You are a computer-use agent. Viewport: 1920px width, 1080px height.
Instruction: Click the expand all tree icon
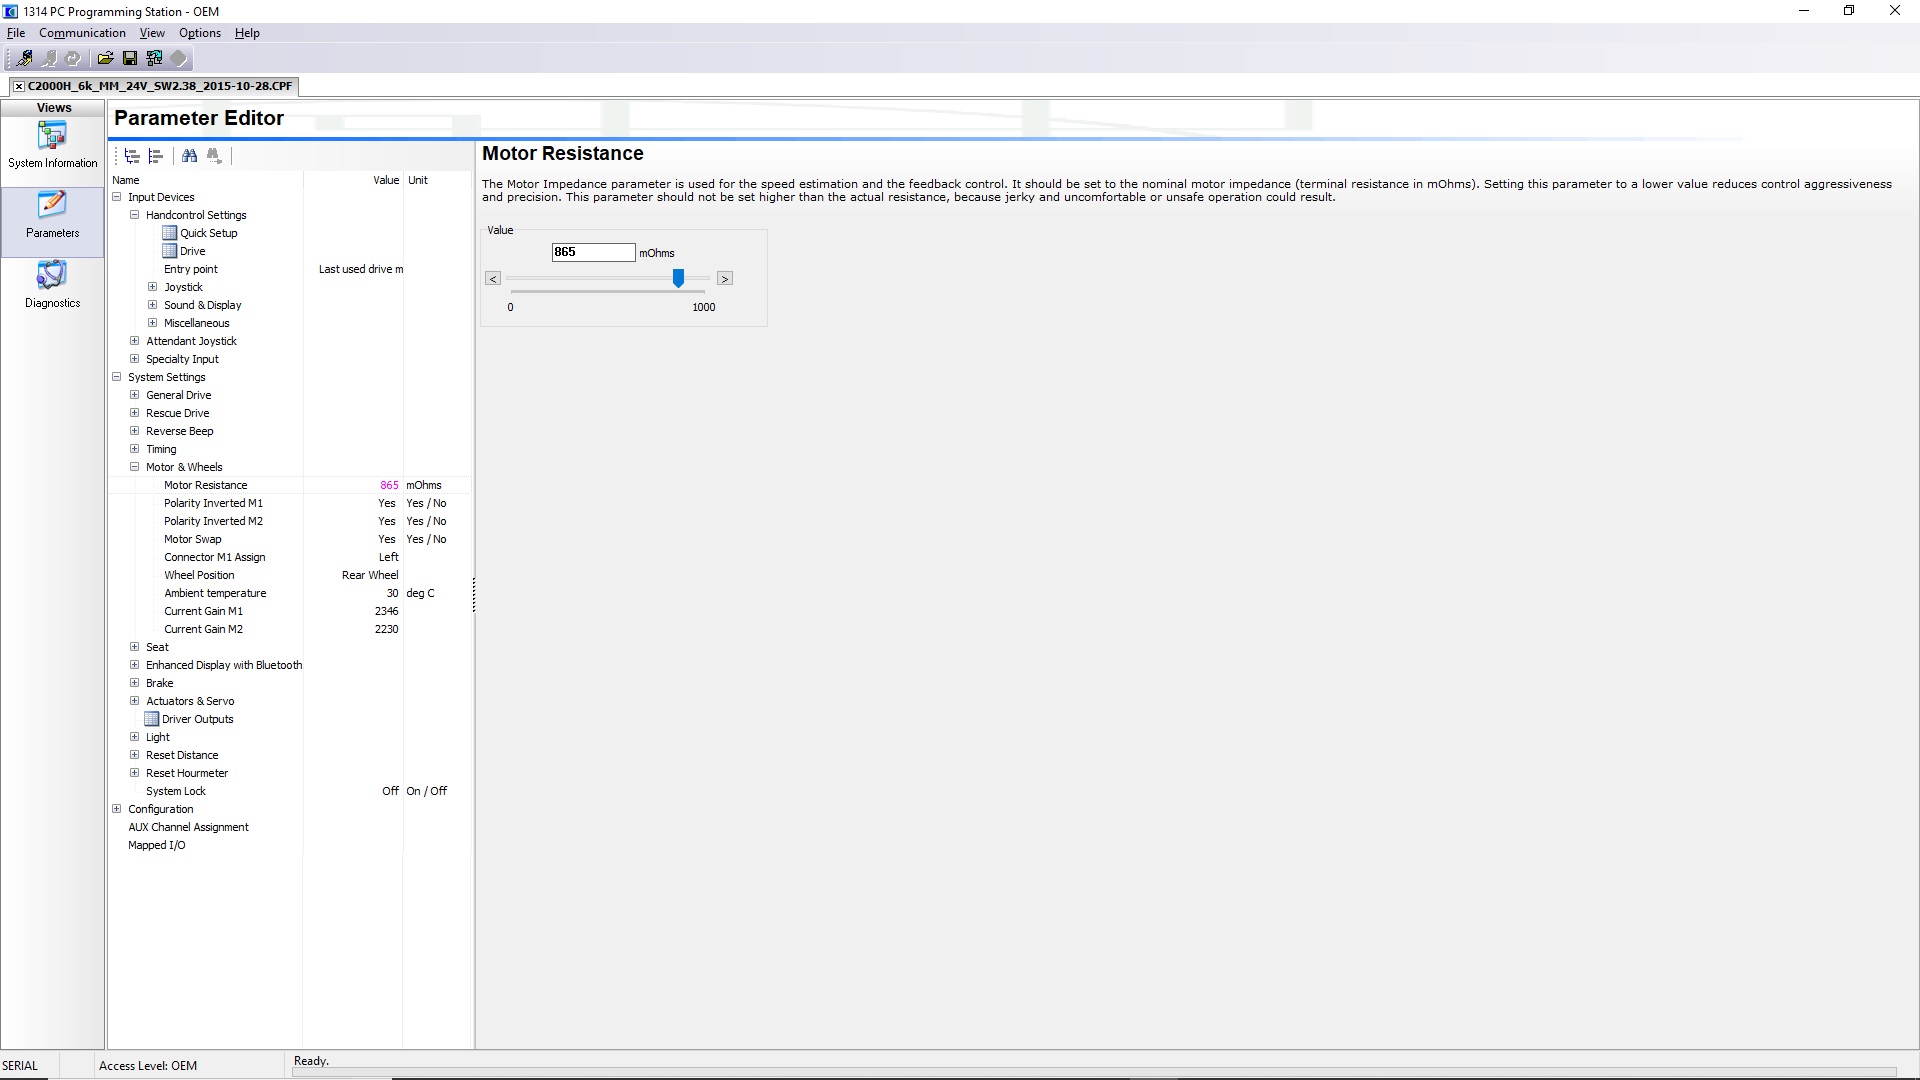click(x=132, y=156)
